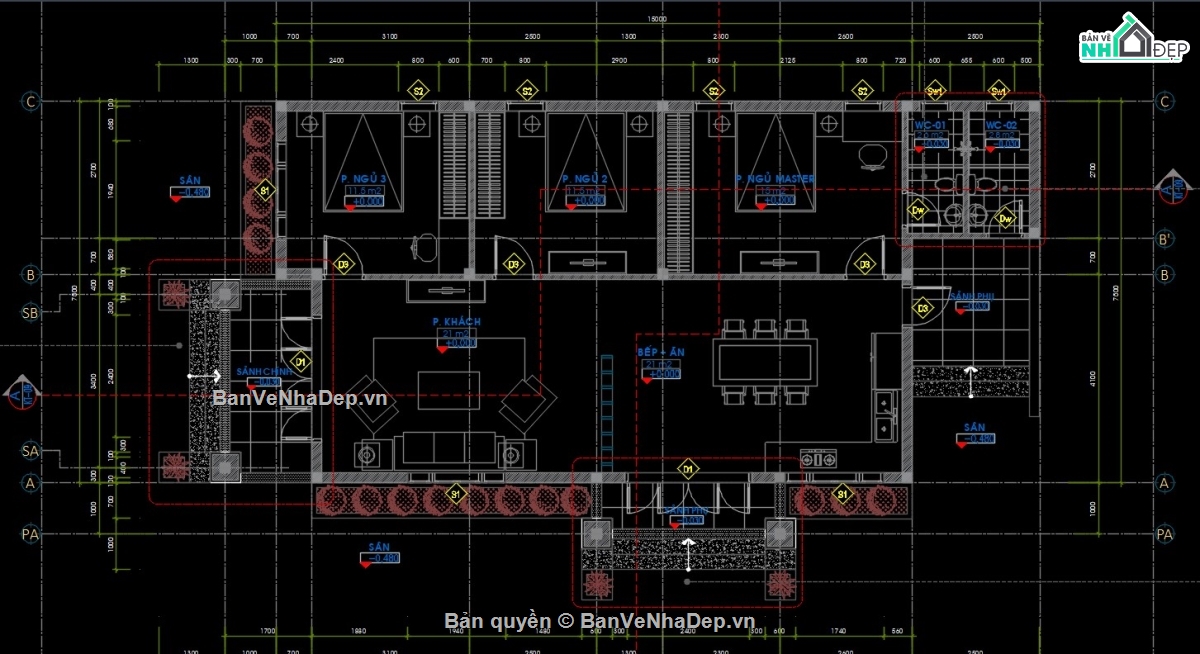The width and height of the screenshot is (1200, 654).
Task: Select the bed in P. Ngủ Master
Action: (x=775, y=161)
